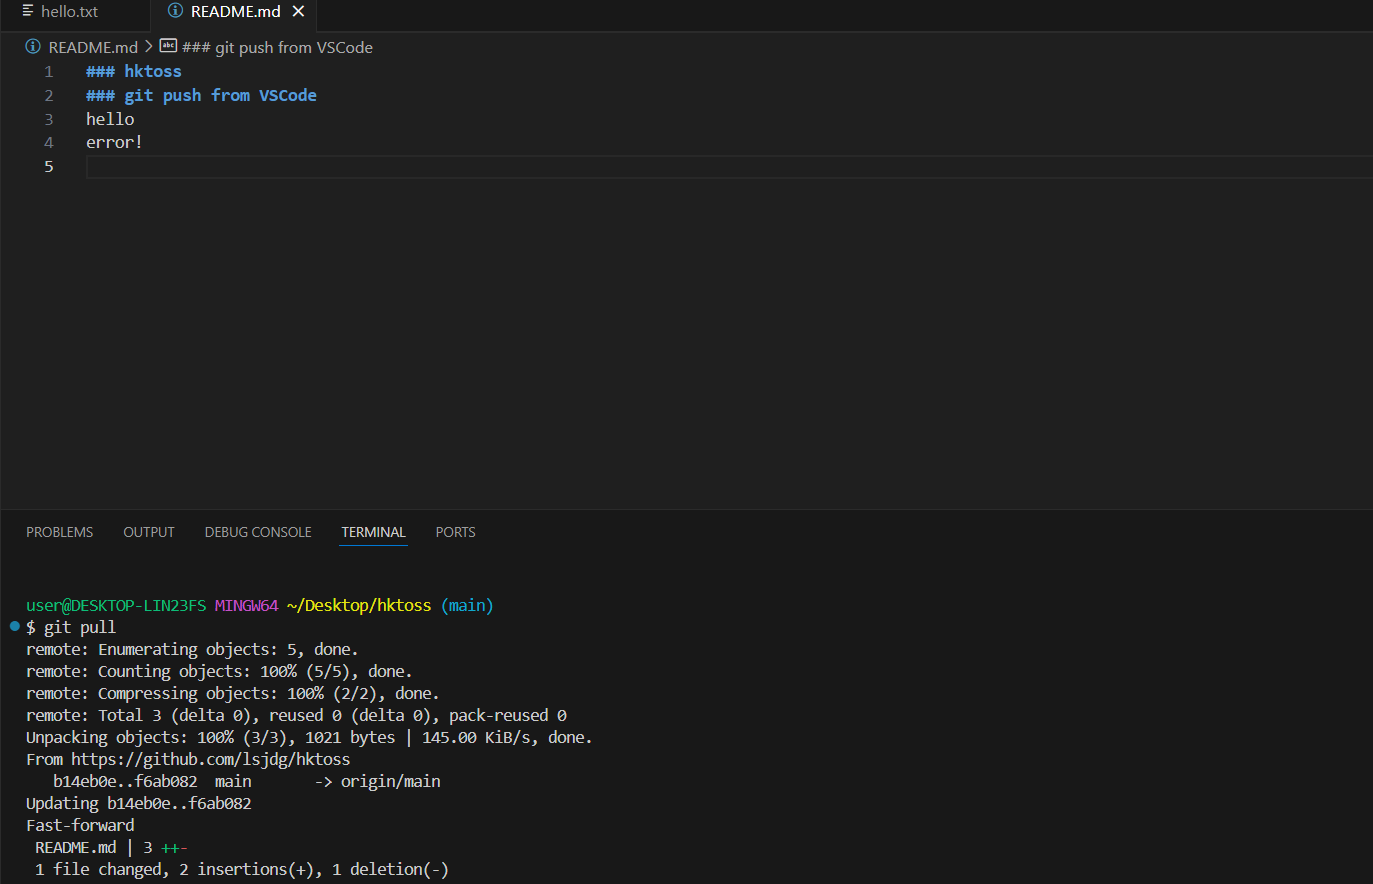Click line number 4 in the gutter
Viewport: 1373px width, 884px height.
click(48, 142)
